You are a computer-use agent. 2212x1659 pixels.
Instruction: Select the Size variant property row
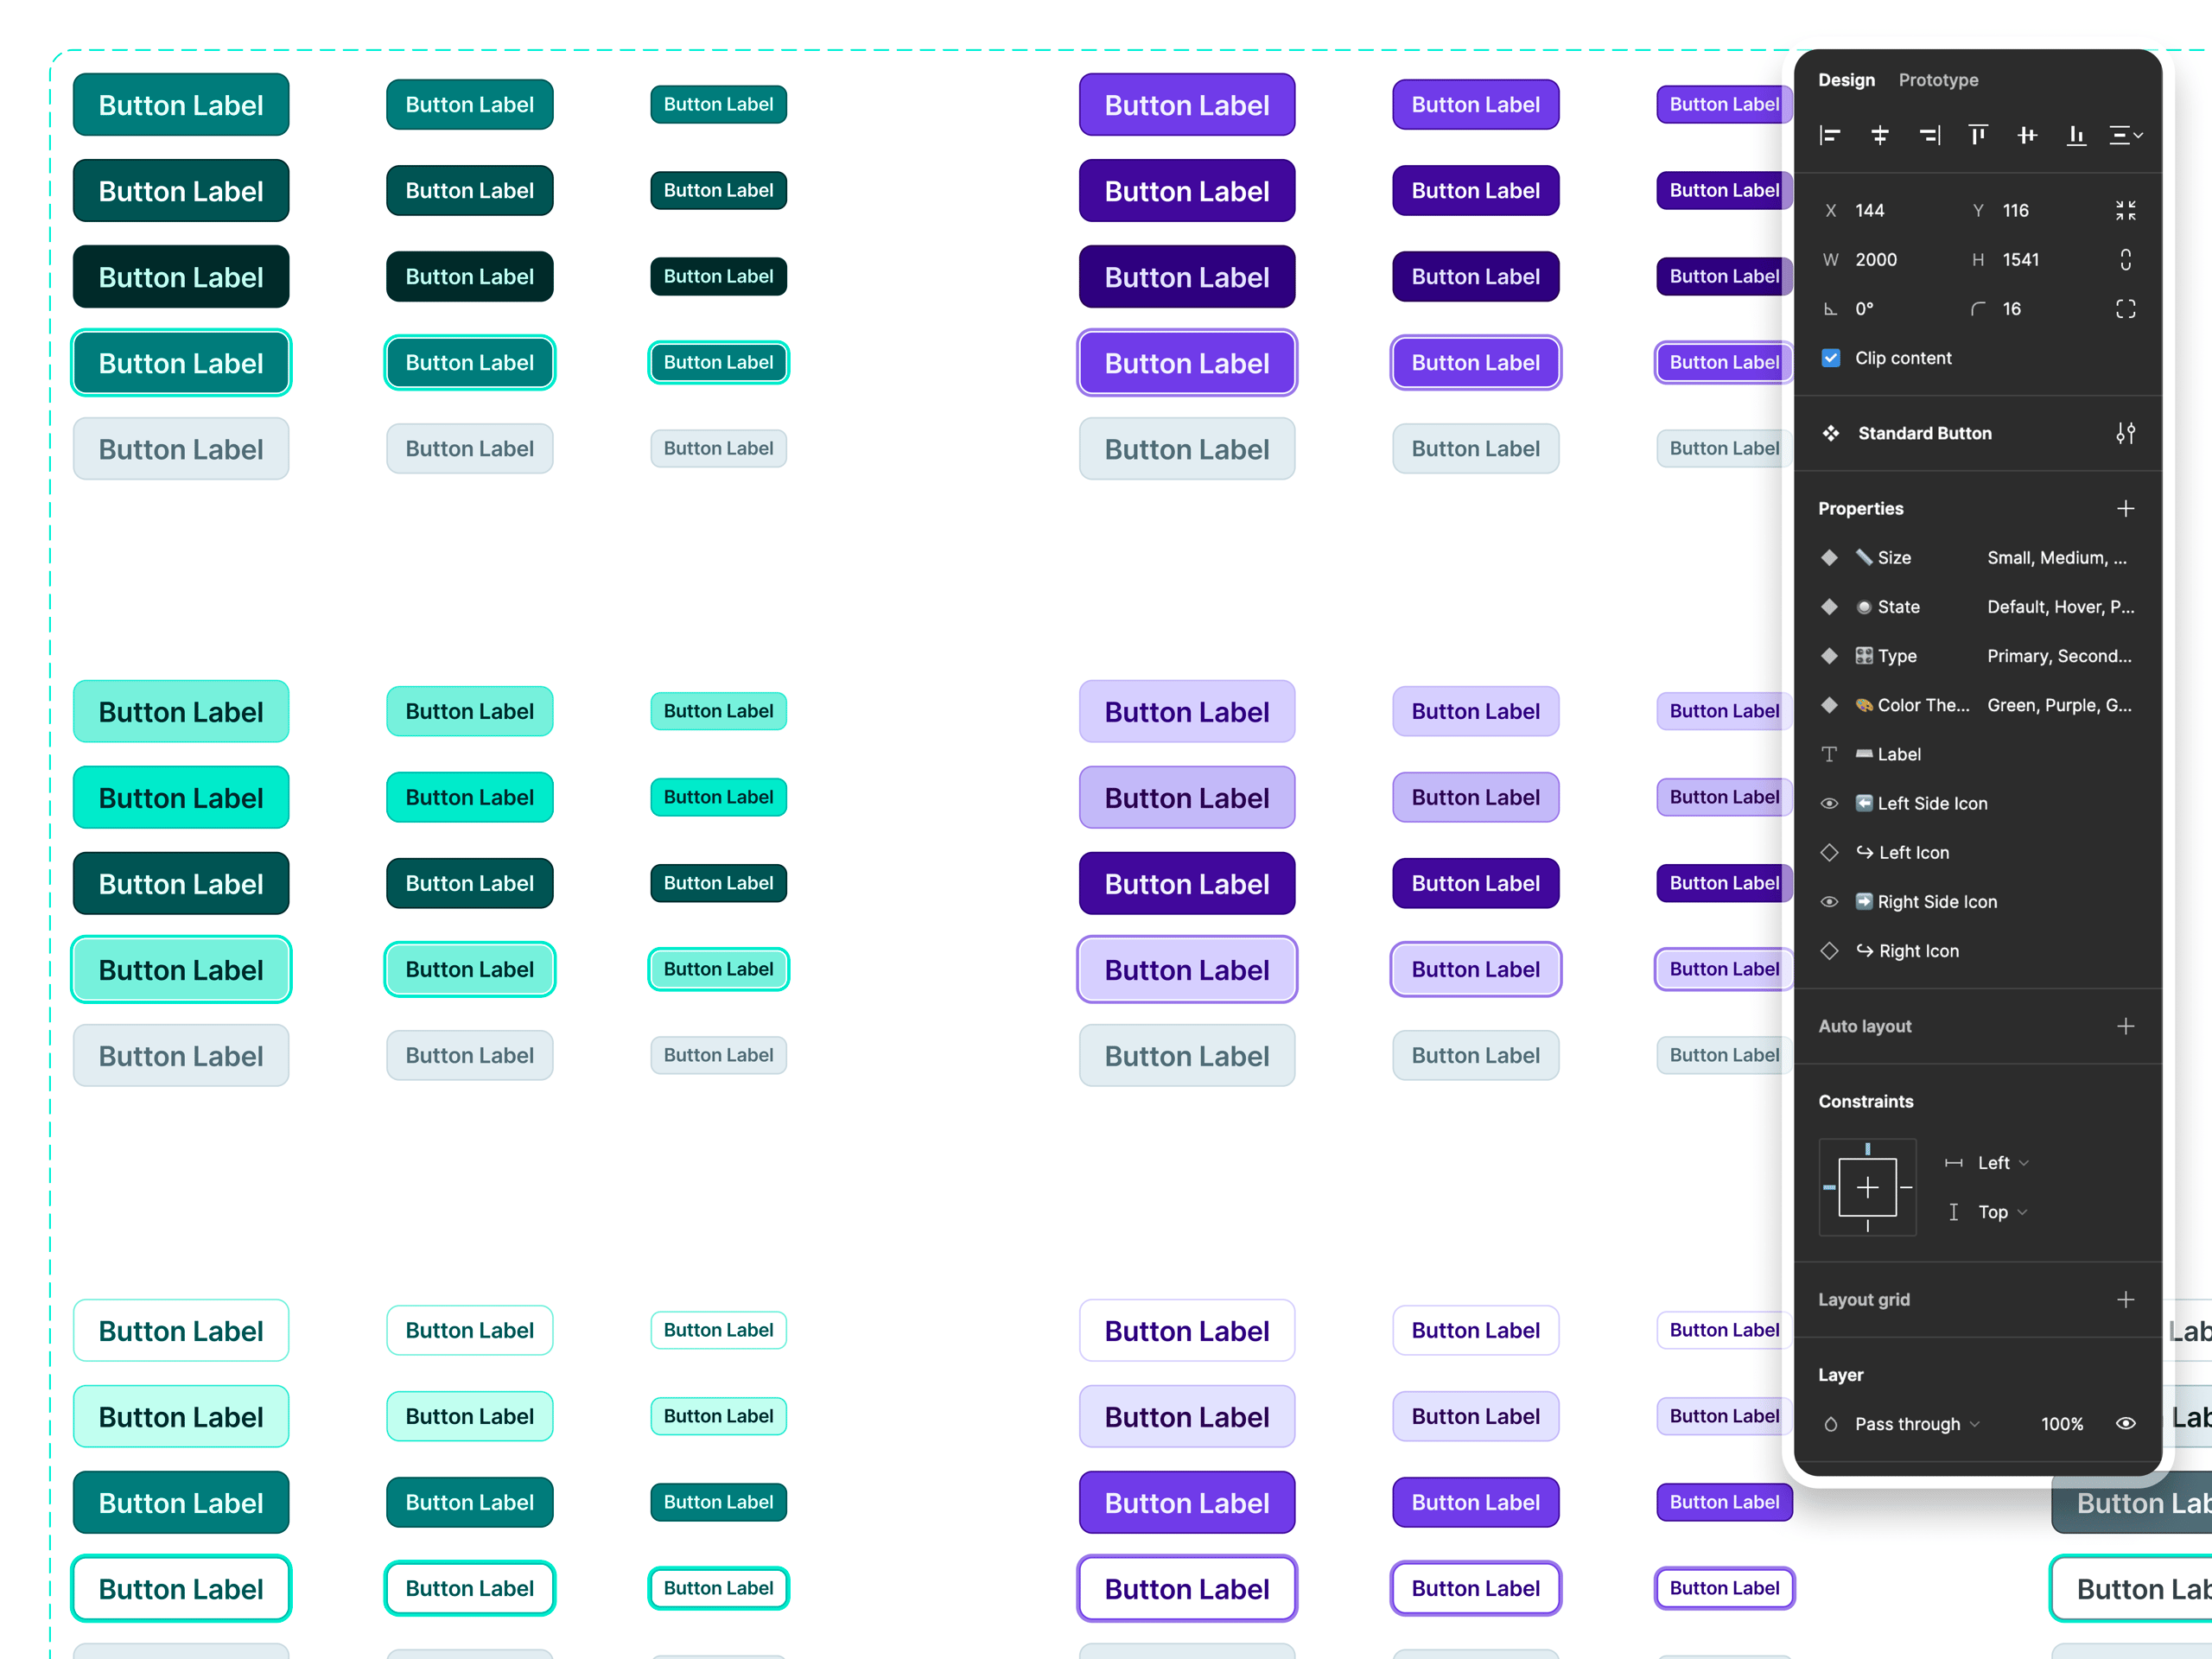(x=1978, y=558)
